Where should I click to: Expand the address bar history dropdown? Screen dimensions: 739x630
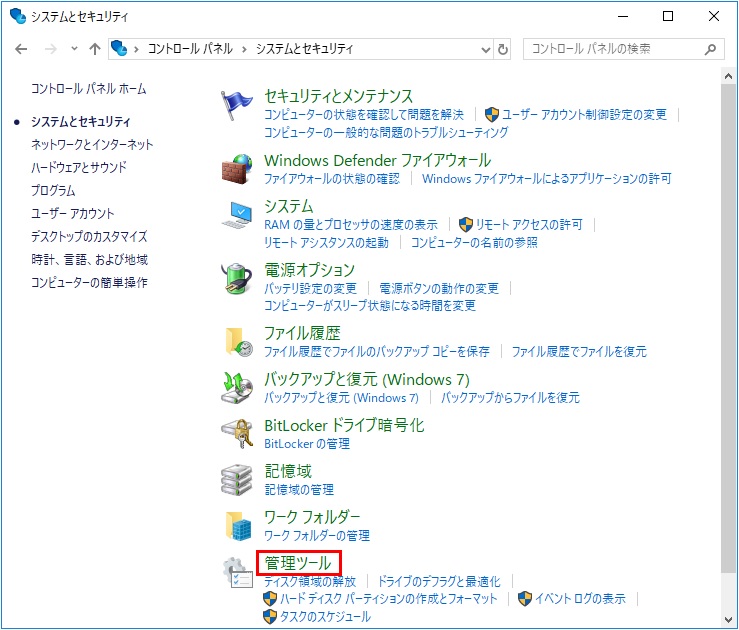point(486,49)
